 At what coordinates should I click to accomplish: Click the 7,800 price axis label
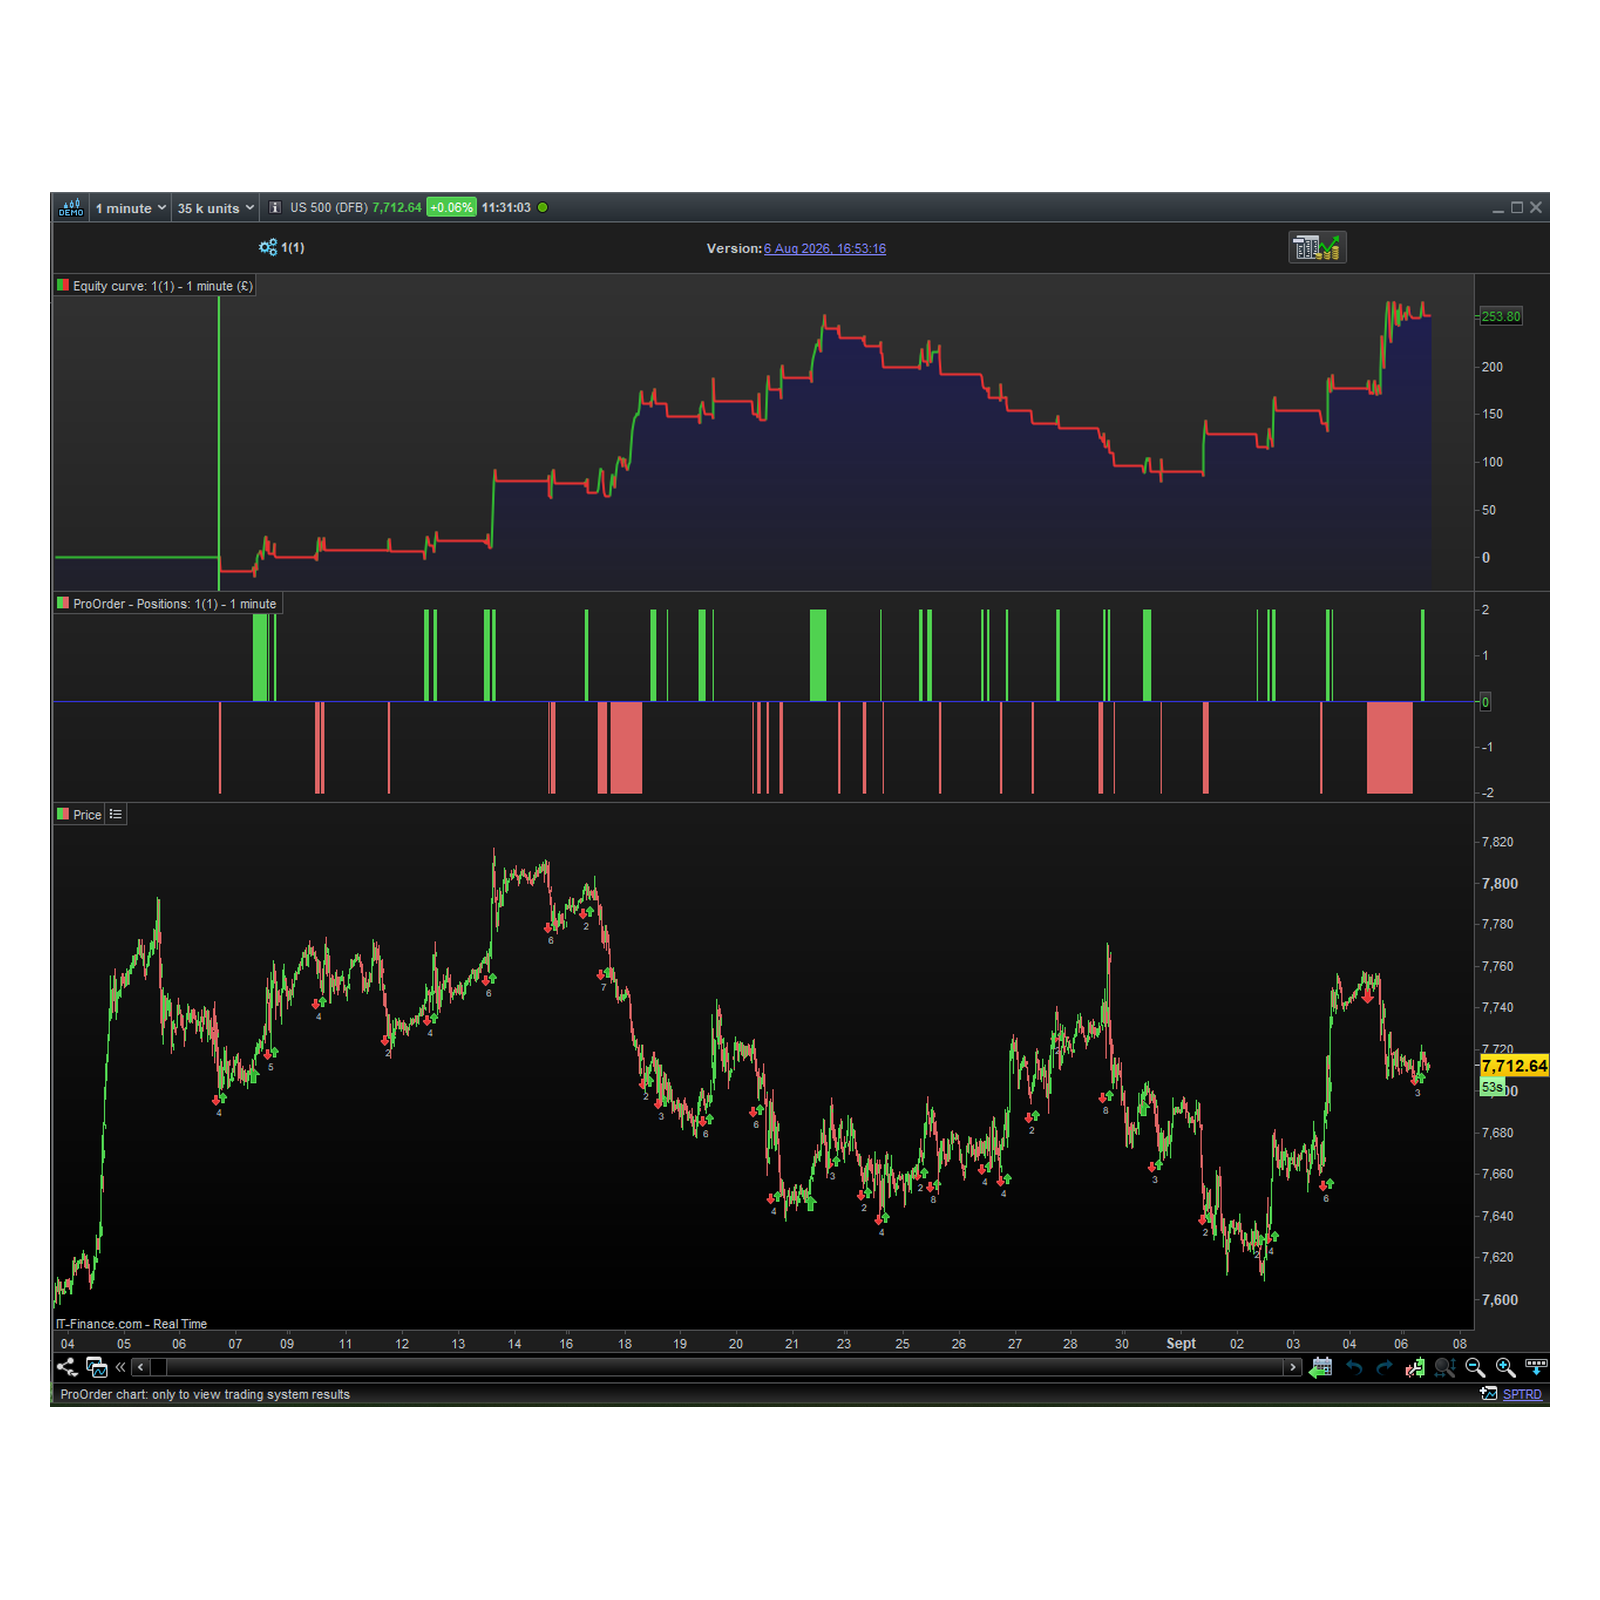pyautogui.click(x=1500, y=884)
